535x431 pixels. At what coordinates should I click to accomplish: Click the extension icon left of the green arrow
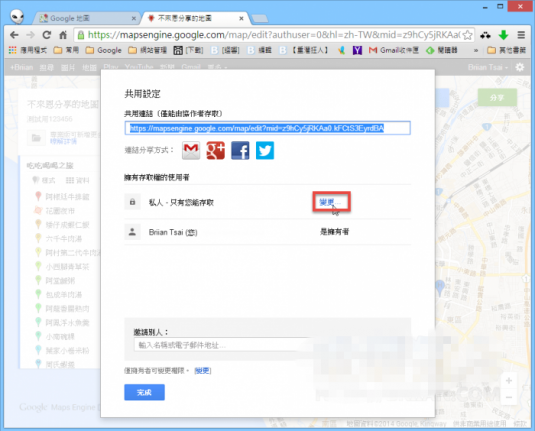click(485, 35)
